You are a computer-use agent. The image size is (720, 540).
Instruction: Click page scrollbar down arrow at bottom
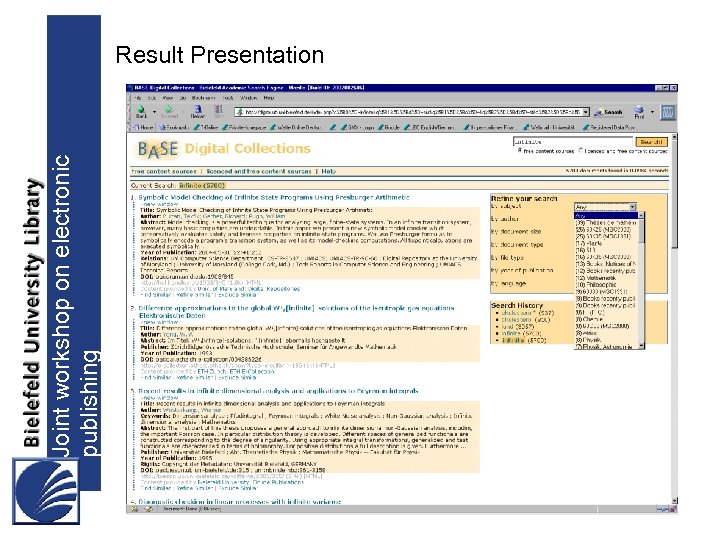[x=674, y=501]
